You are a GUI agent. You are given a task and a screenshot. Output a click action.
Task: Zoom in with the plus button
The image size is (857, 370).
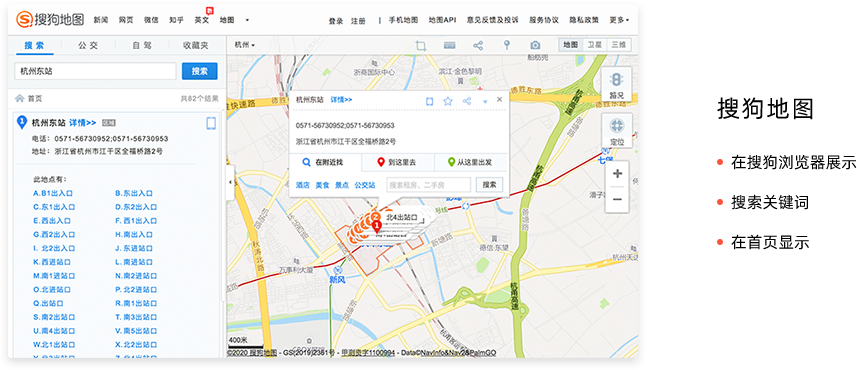pos(617,174)
